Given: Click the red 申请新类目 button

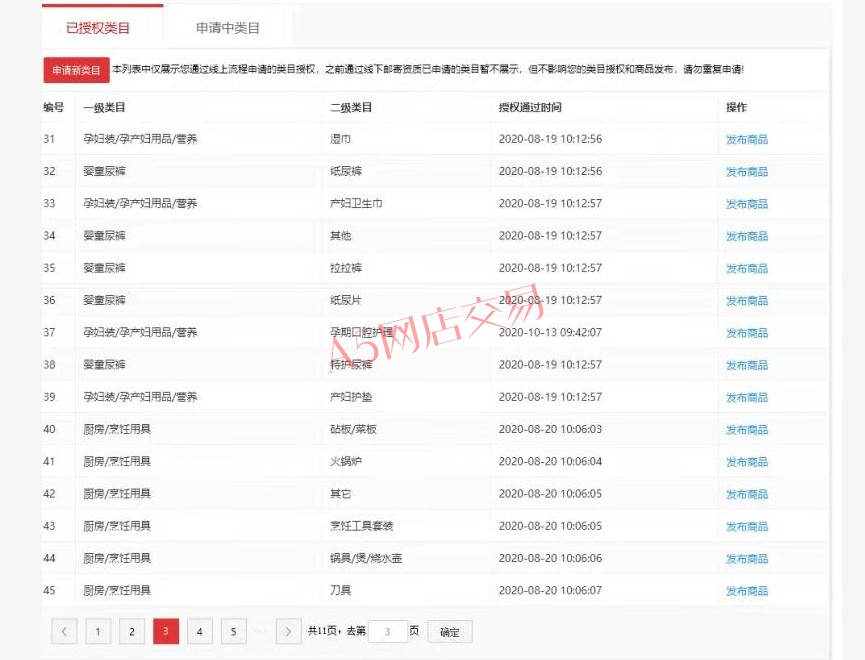Looking at the screenshot, I should pyautogui.click(x=76, y=70).
